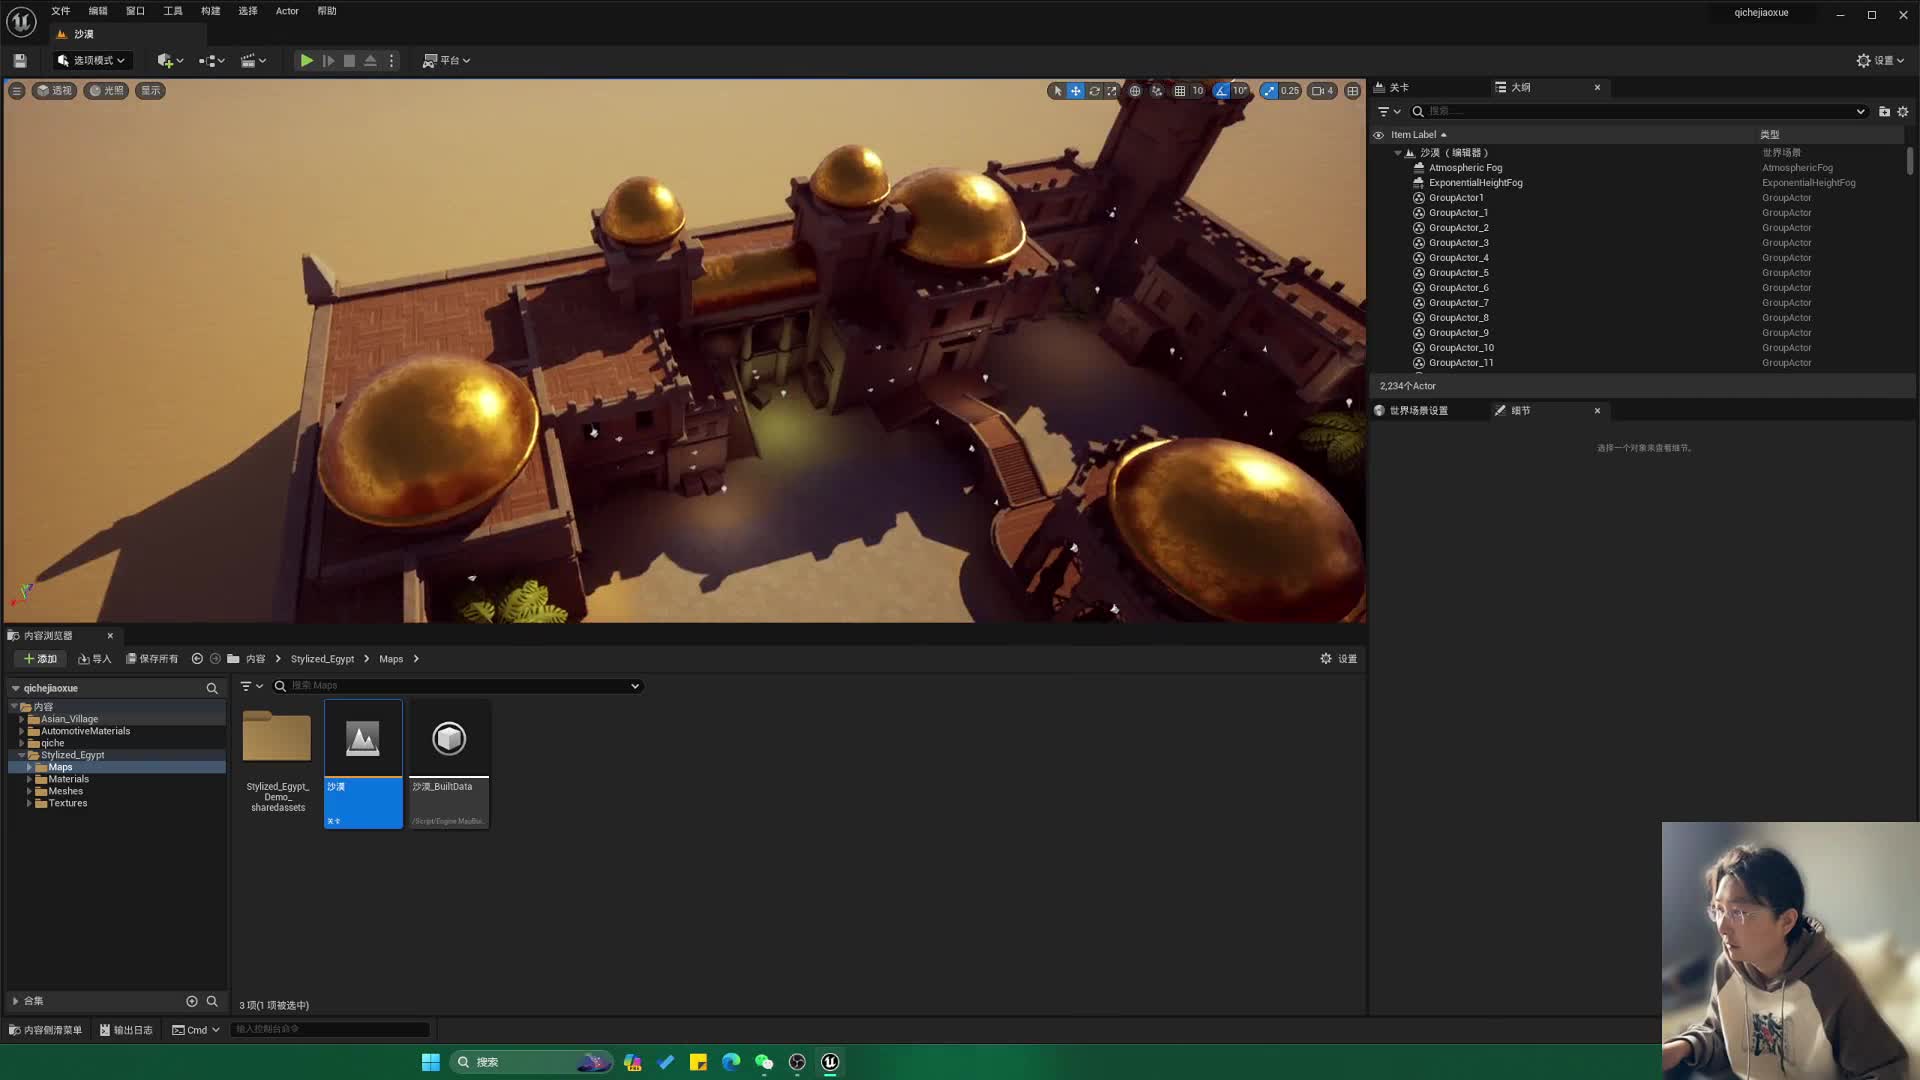Screen dimensions: 1920x1080
Task: Select the 沙漠 level asset thumbnail
Action: pos(363,764)
